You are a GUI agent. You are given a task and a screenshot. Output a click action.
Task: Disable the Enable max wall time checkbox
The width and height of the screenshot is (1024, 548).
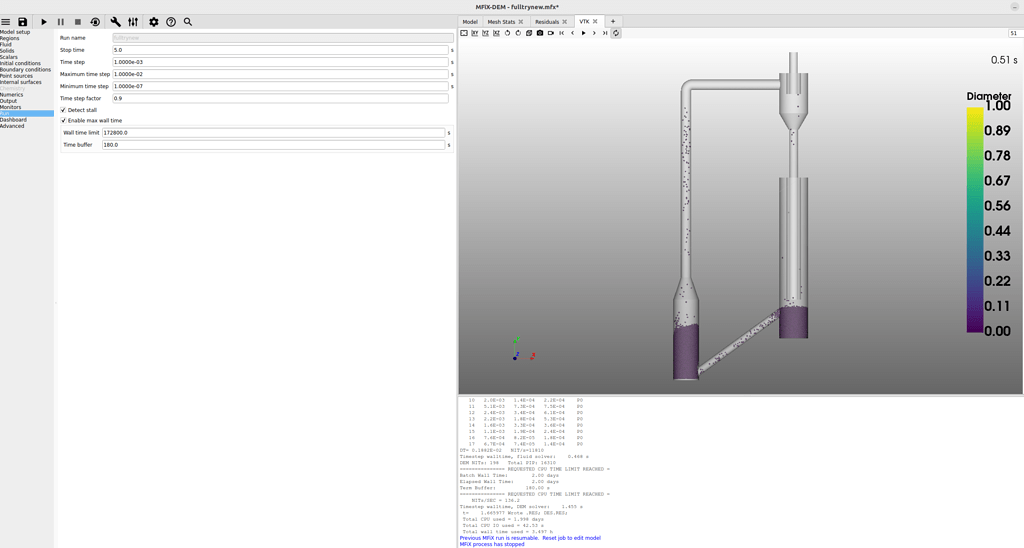[x=63, y=120]
